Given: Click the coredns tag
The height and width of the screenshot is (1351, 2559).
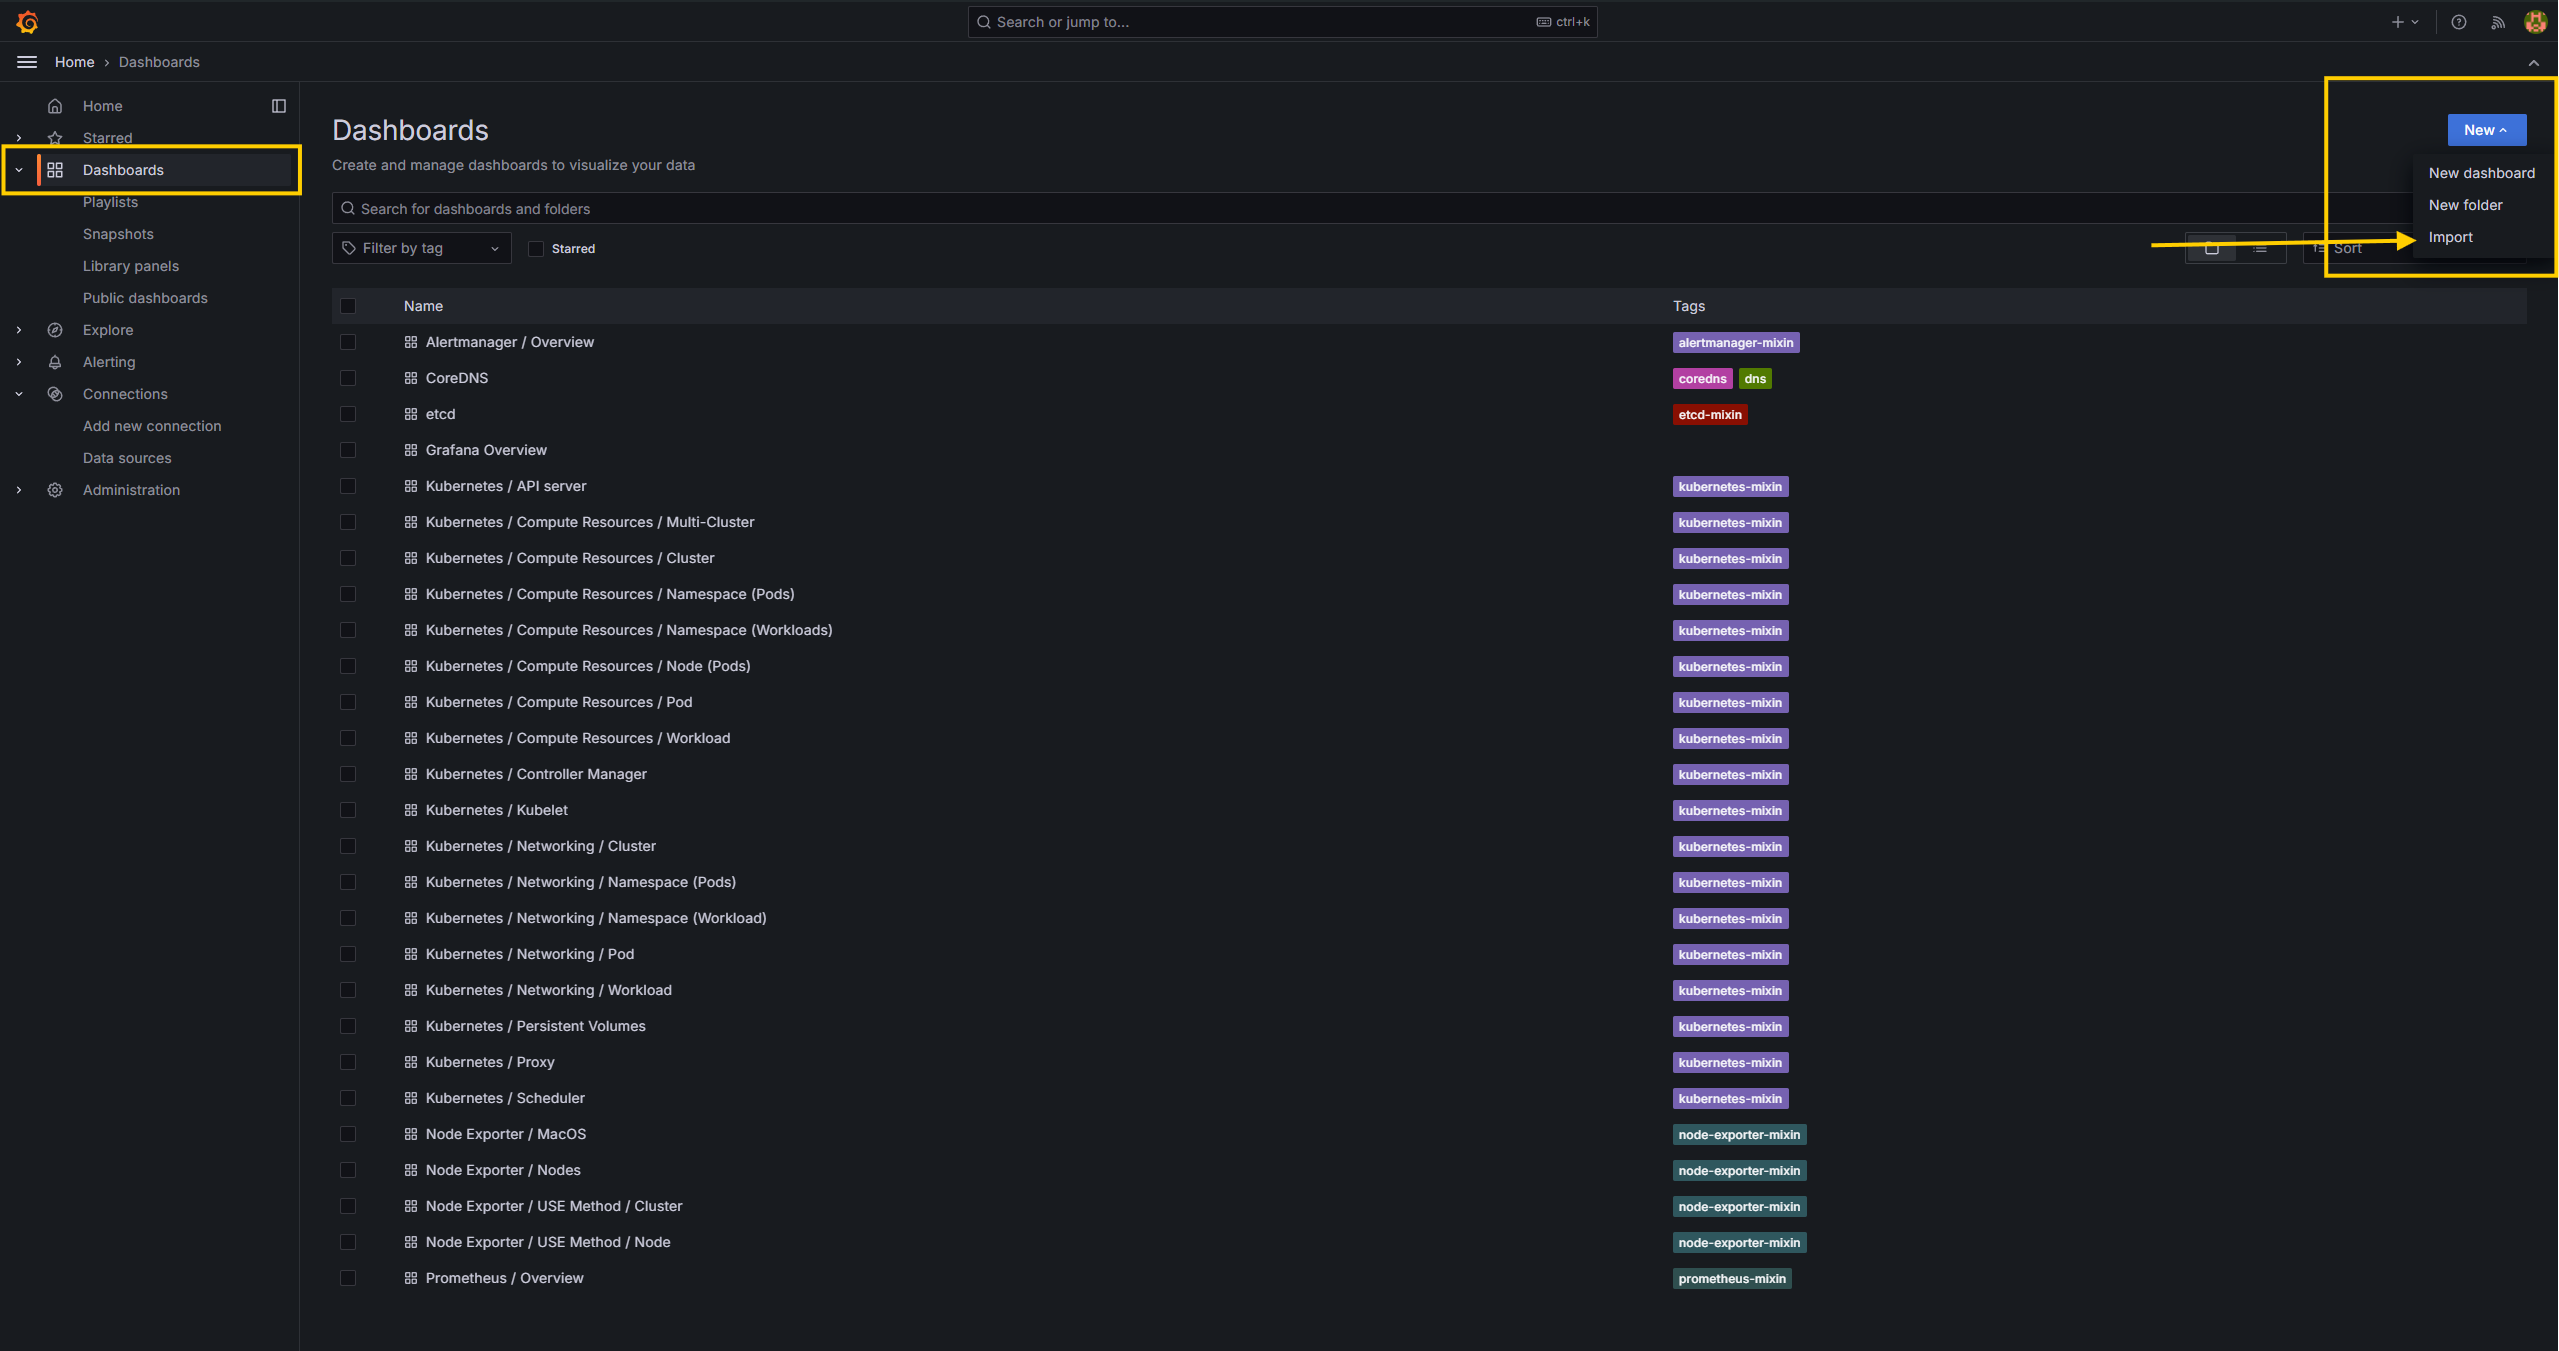Looking at the screenshot, I should pyautogui.click(x=1702, y=379).
